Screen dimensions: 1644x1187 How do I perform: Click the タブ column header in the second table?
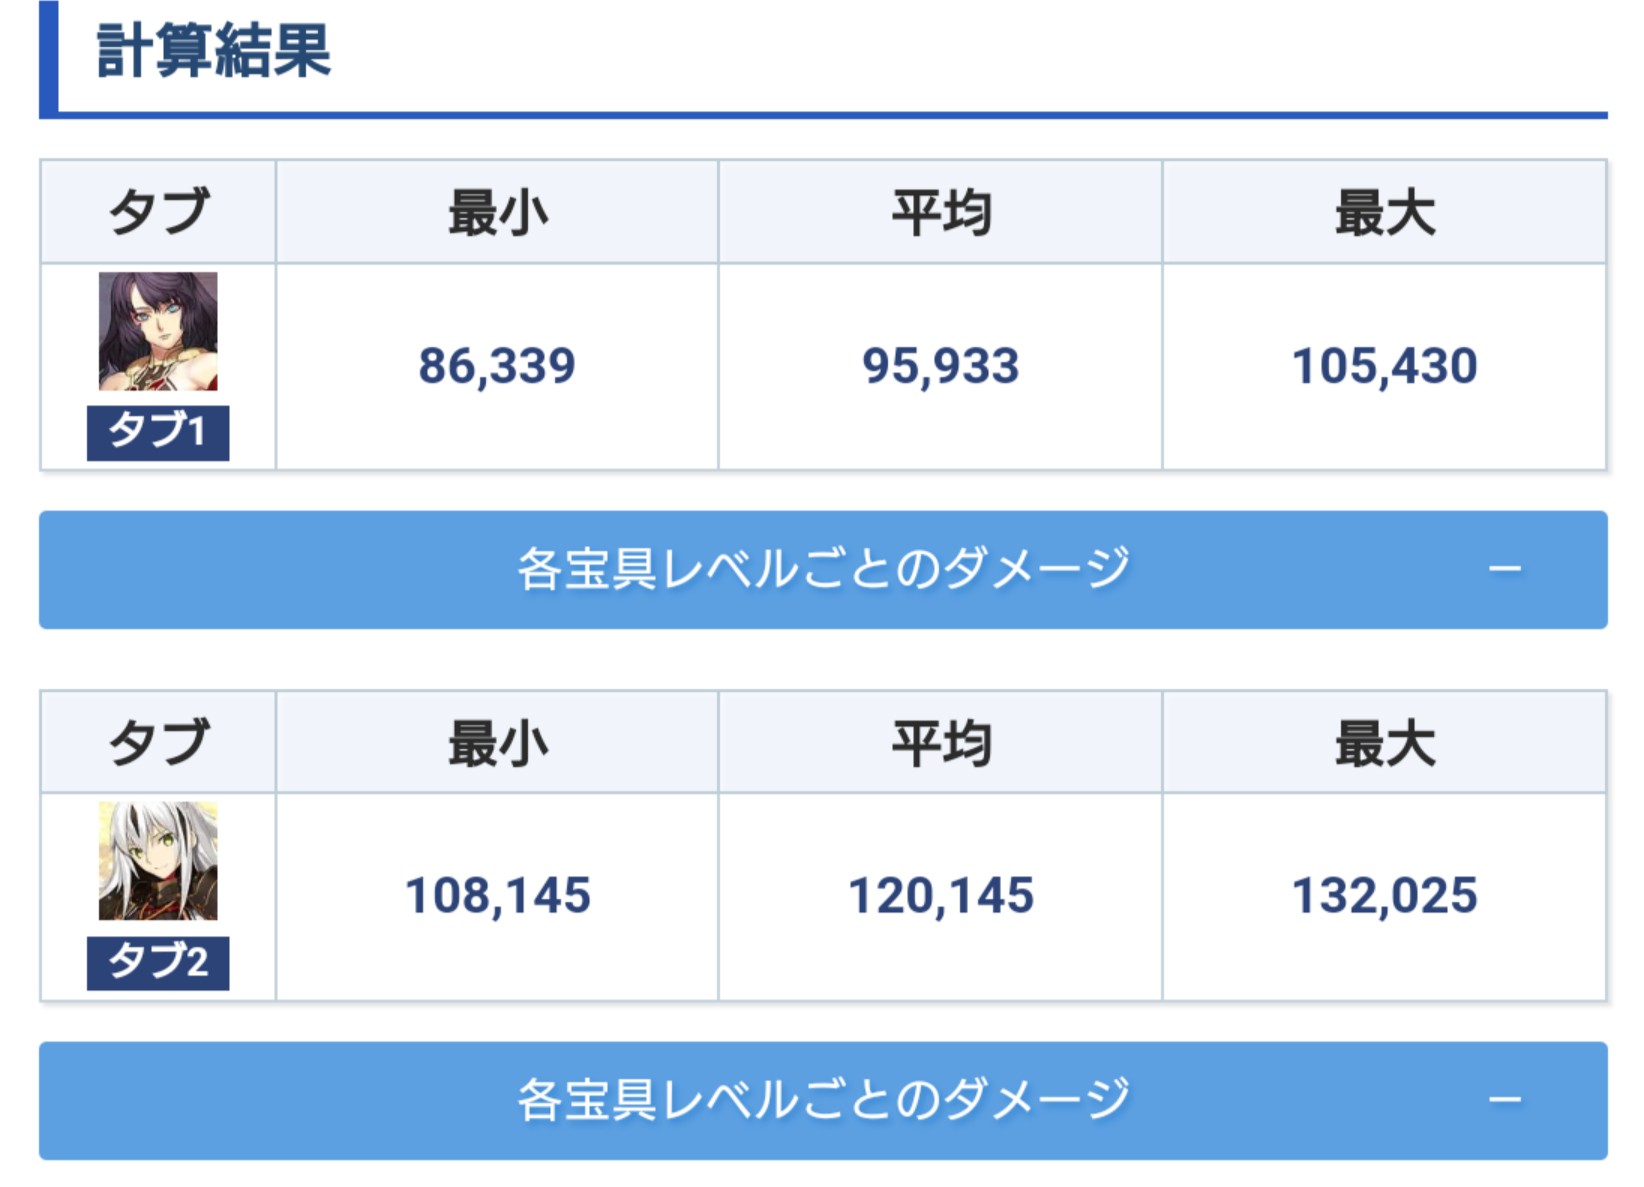pos(158,744)
